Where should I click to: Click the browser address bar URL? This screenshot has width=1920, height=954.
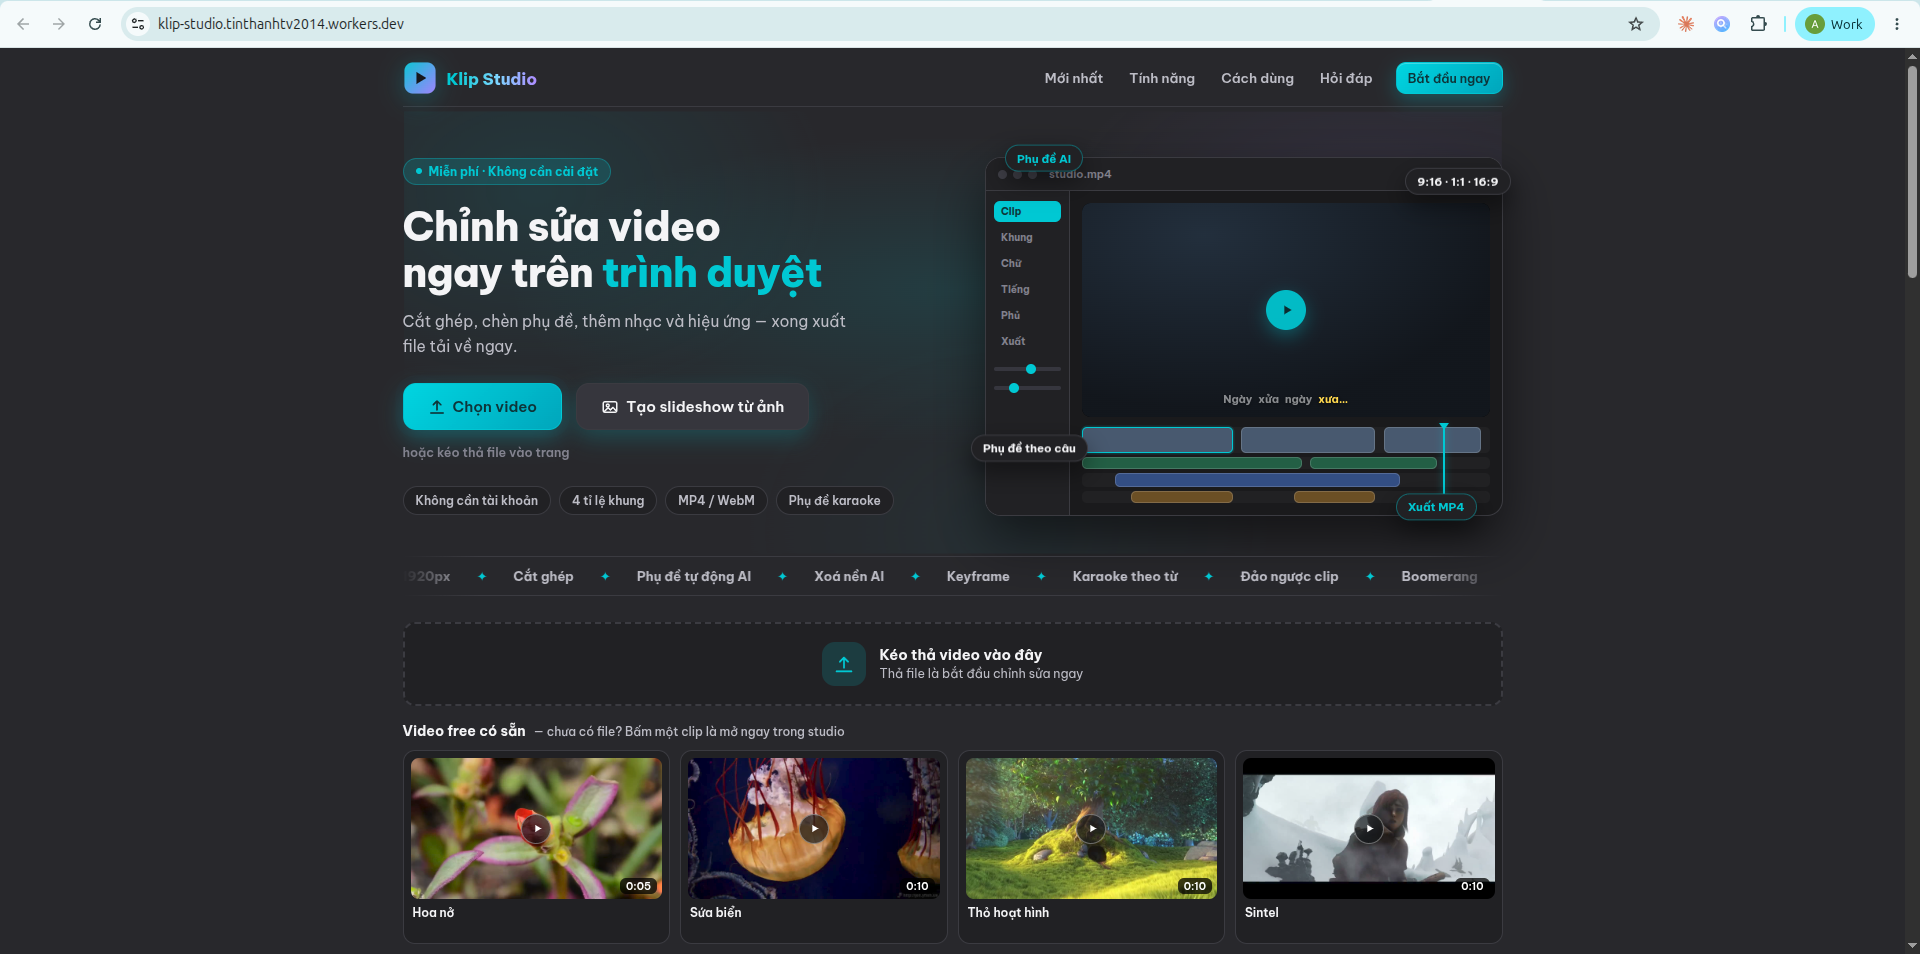[x=281, y=24]
